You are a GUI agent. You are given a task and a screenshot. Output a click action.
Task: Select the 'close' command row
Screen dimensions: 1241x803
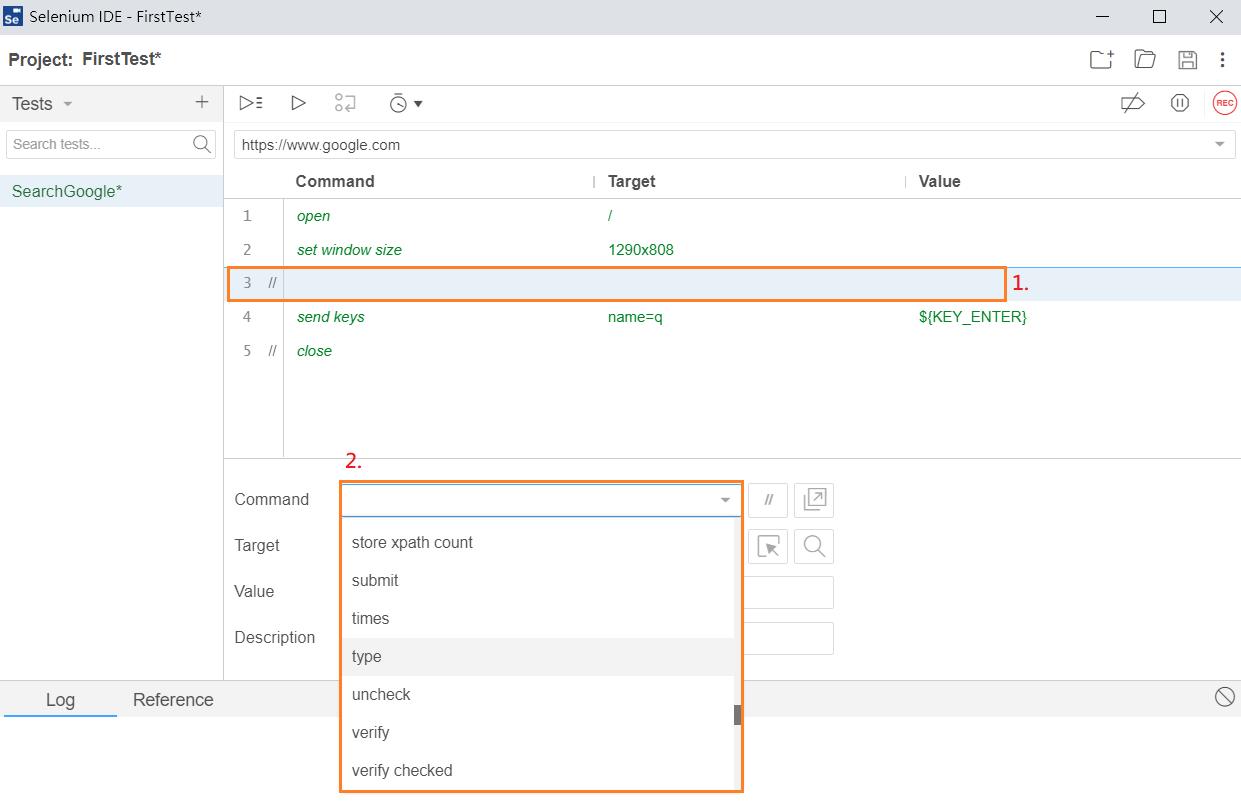pos(732,351)
